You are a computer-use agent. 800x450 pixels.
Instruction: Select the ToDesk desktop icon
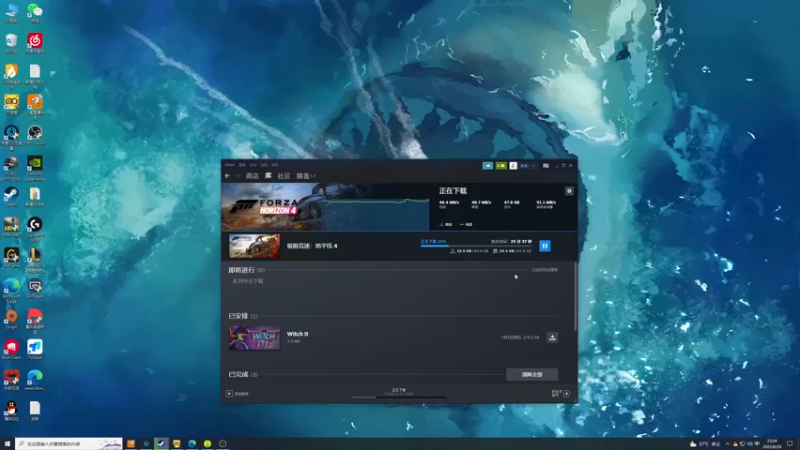point(35,350)
